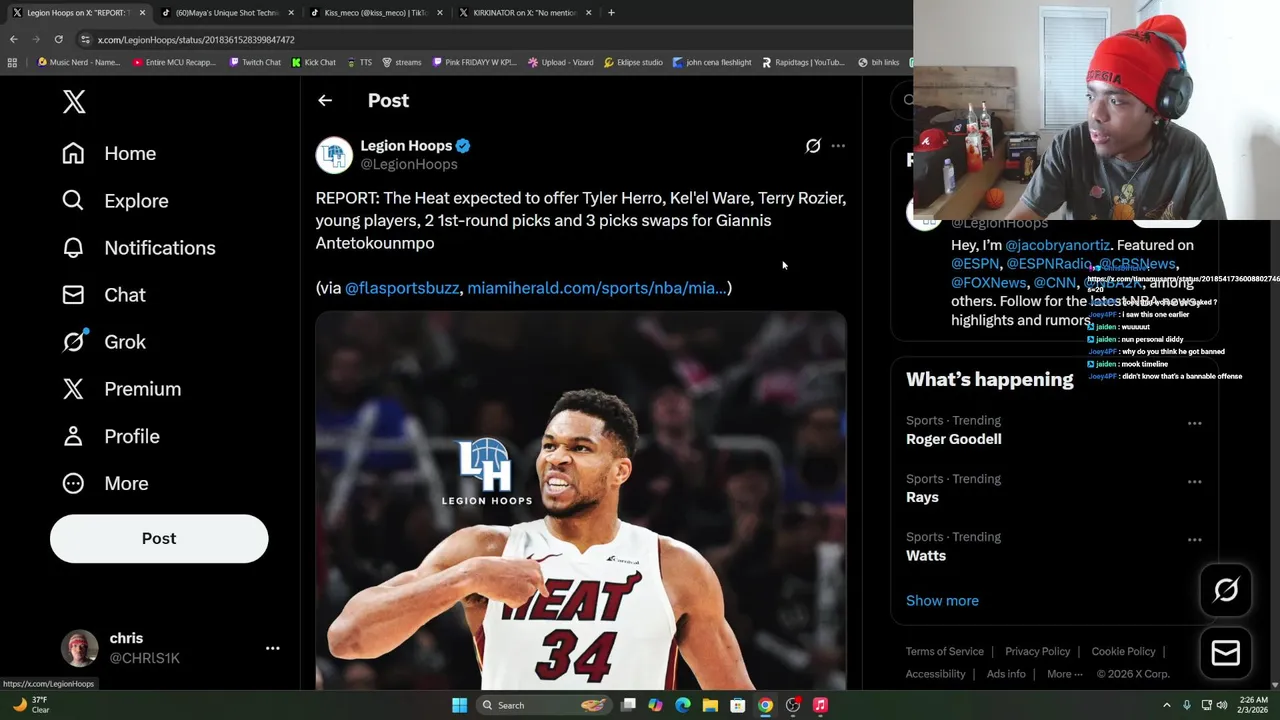Screen dimensions: 1280x720
Task: Open the @ESPN mention in the bio
Action: click(x=975, y=264)
